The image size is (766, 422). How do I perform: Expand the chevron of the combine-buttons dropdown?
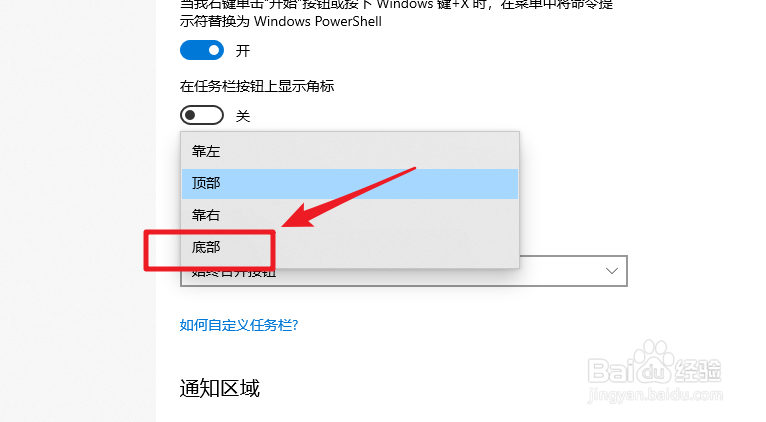point(612,271)
